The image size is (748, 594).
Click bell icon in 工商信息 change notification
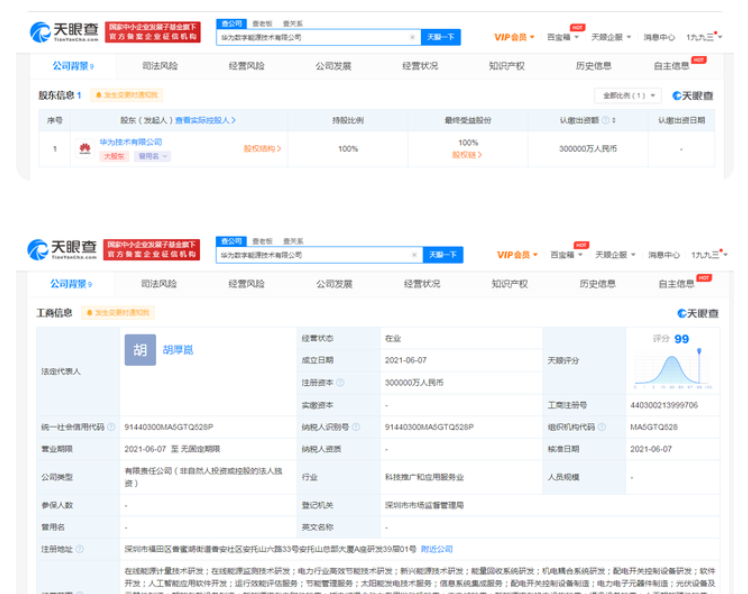[x=89, y=313]
